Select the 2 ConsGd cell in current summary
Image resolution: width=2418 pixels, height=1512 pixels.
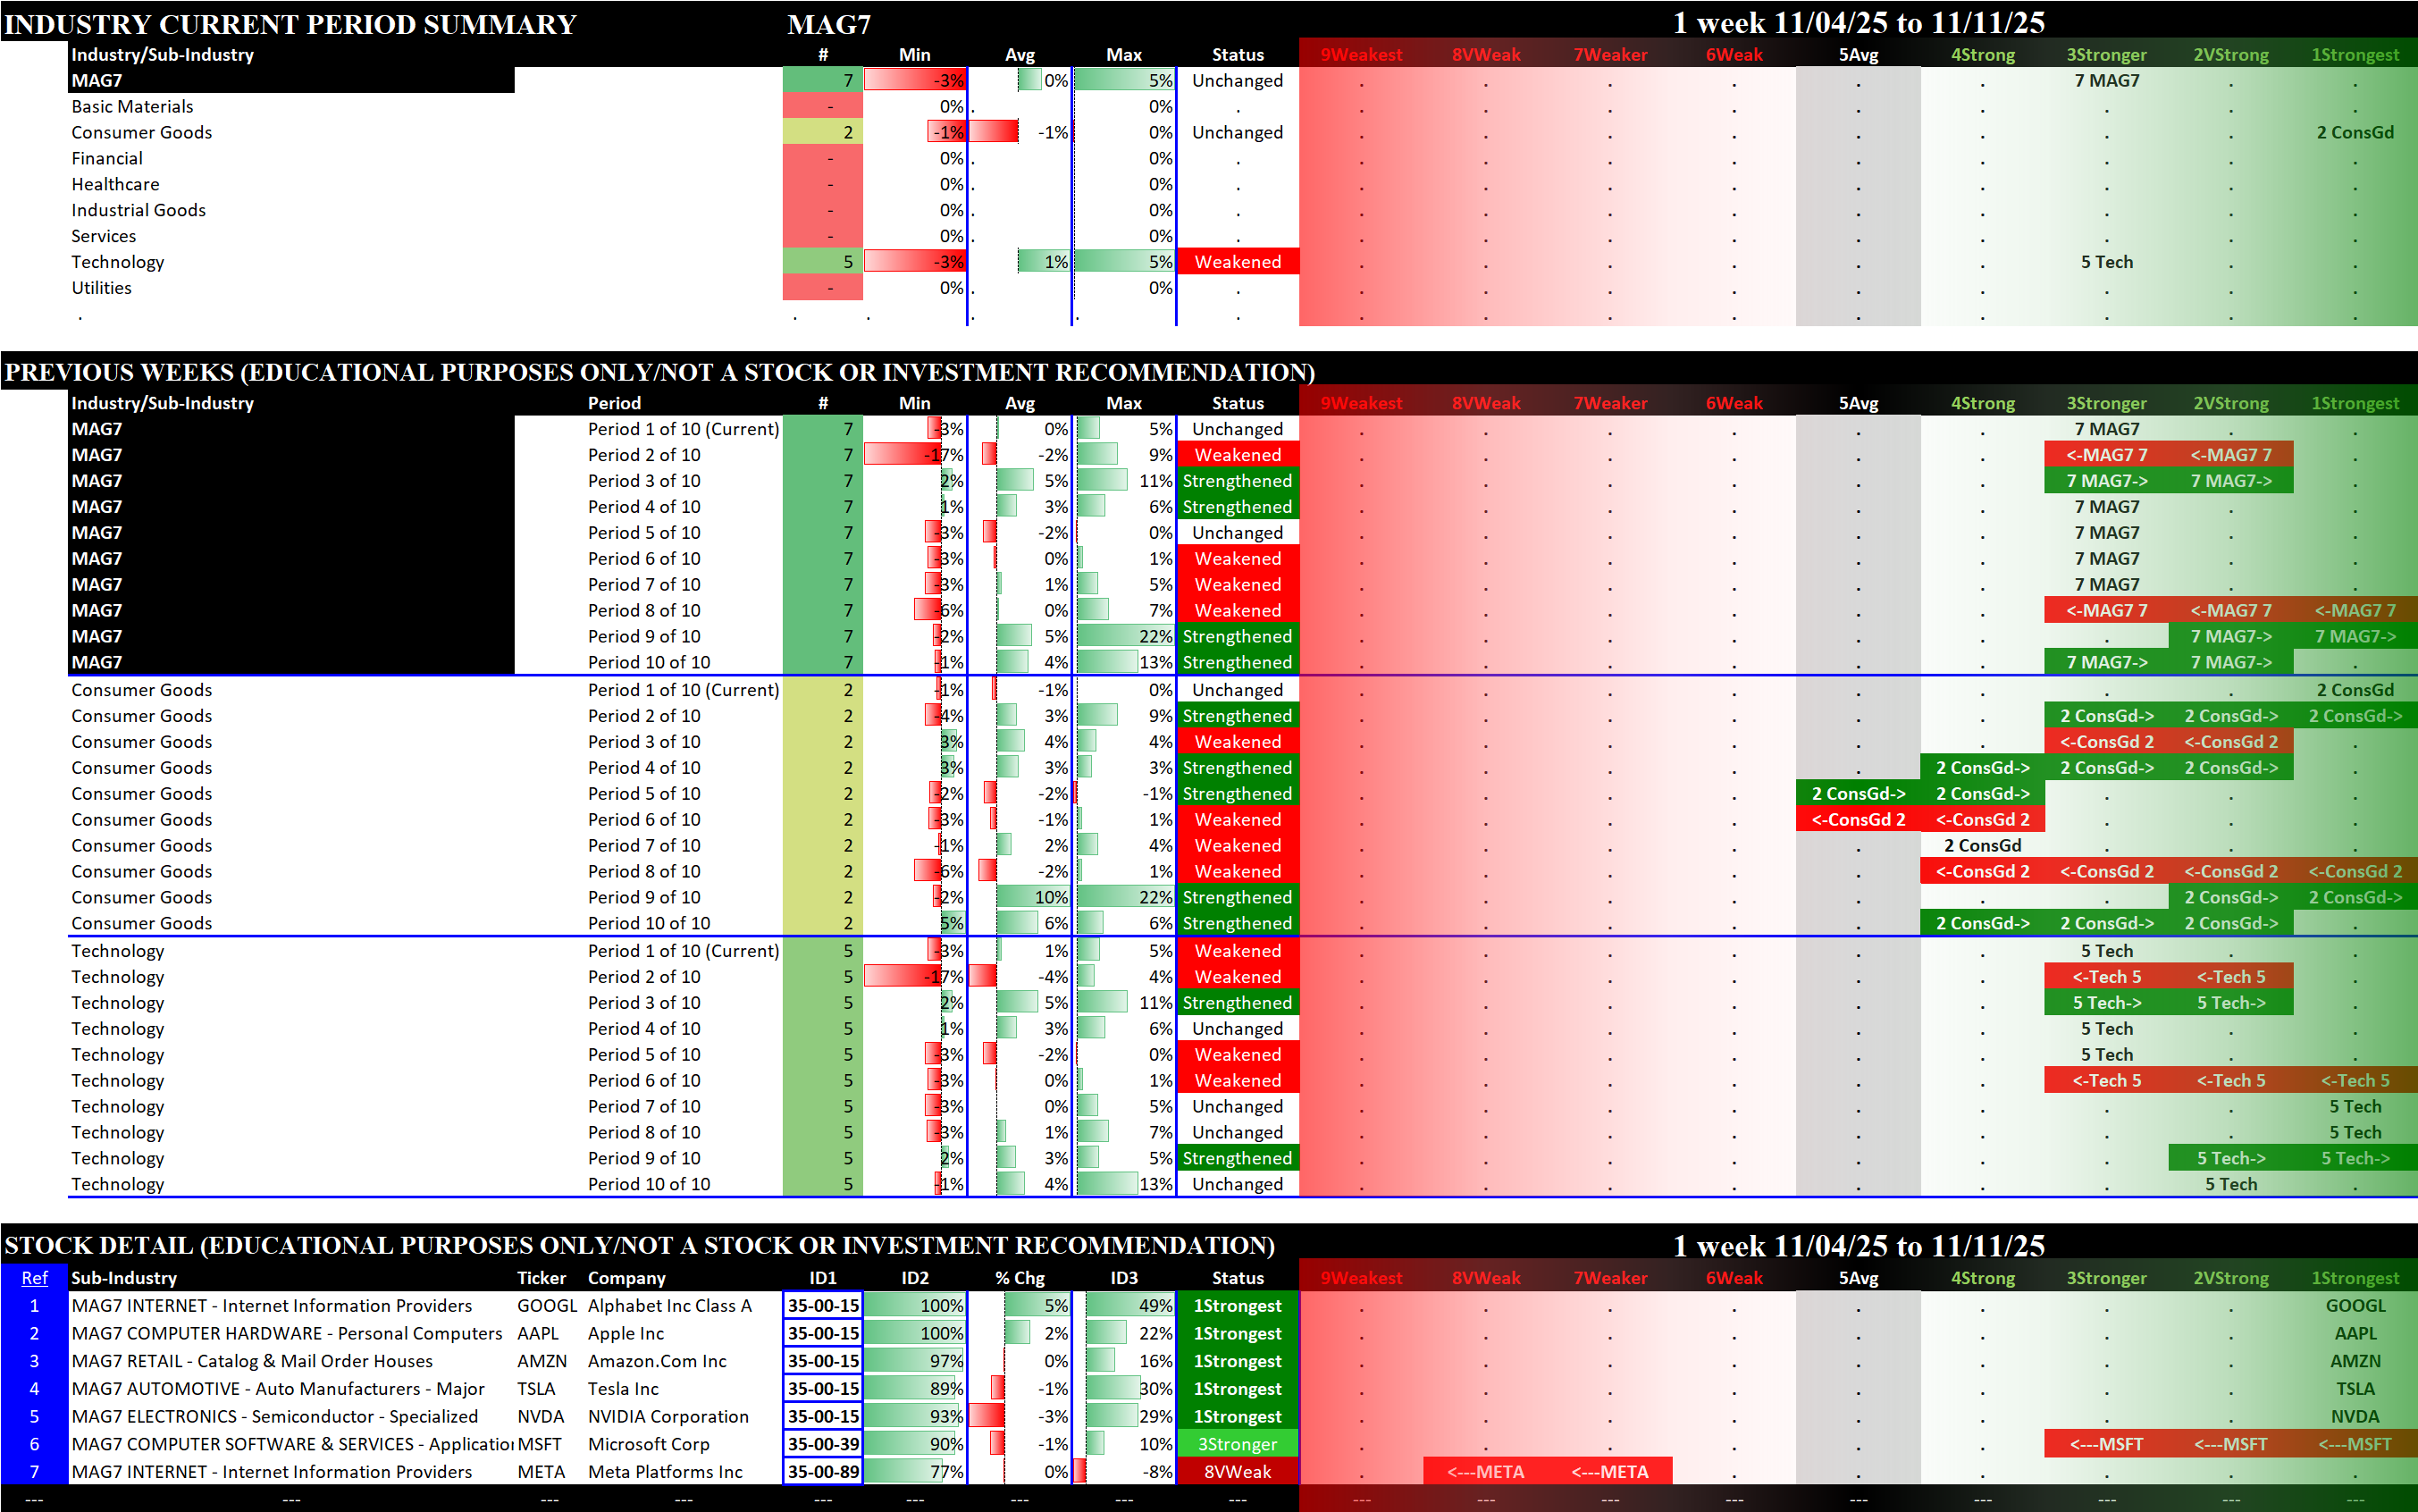pos(2354,132)
